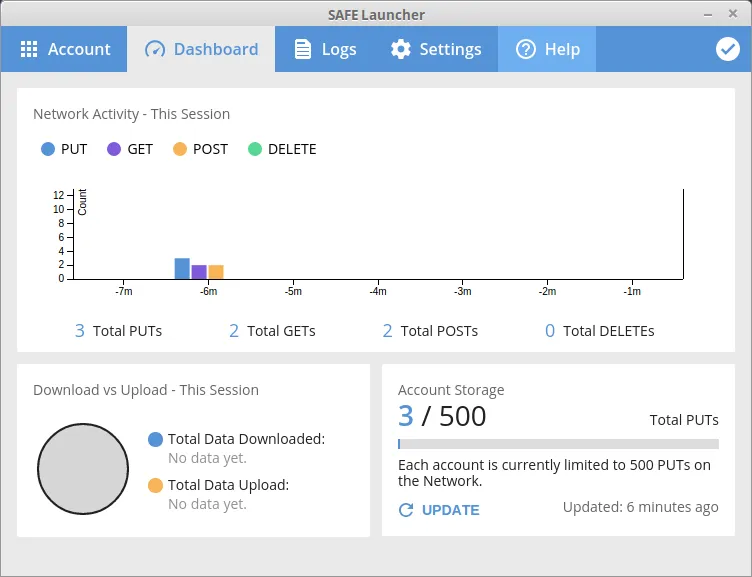Click the Help question mark icon
Screen dimensions: 752x577
click(x=526, y=49)
